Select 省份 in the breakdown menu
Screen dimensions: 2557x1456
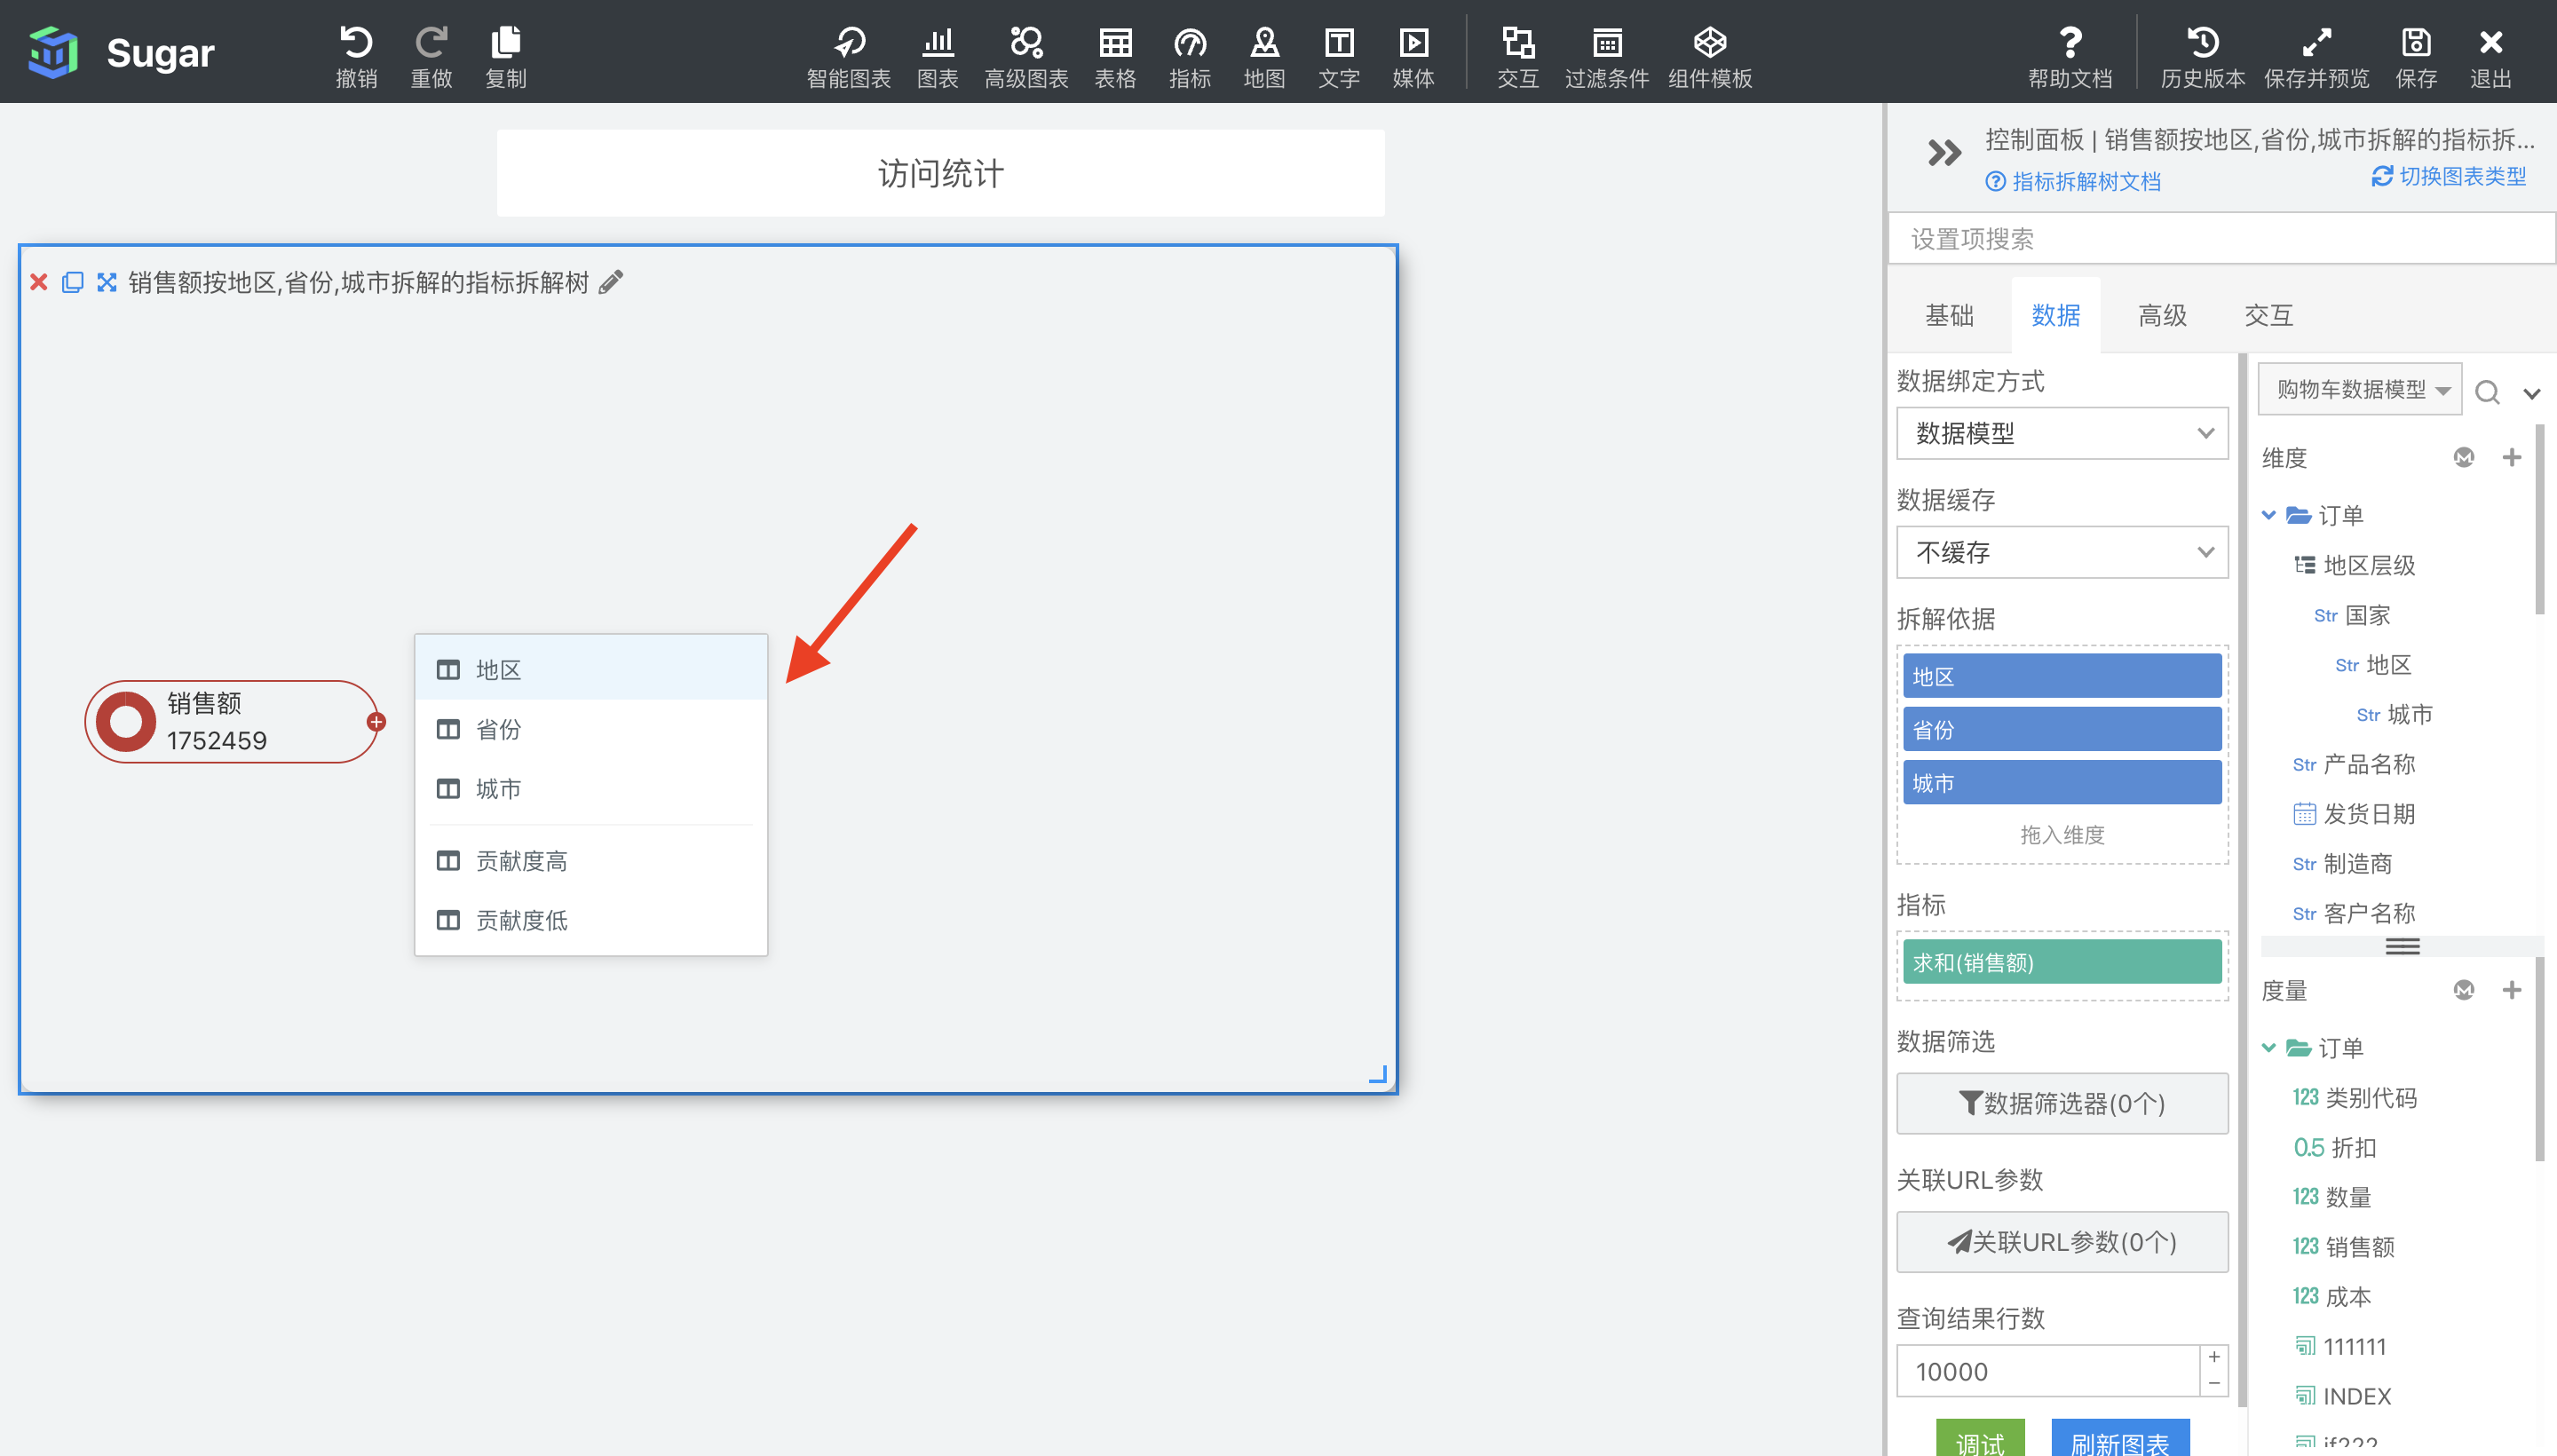tap(591, 729)
